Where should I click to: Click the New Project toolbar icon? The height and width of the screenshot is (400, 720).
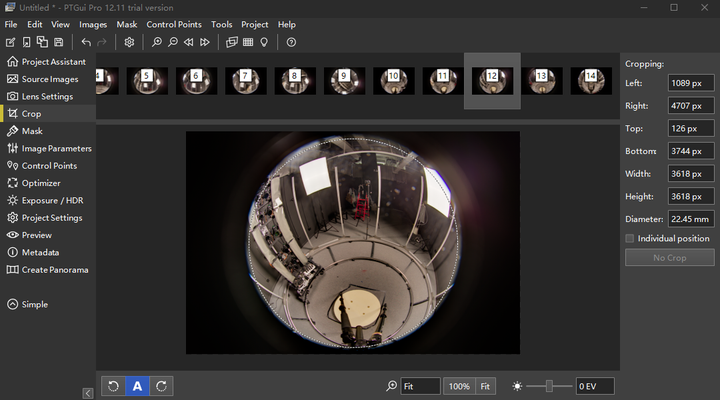click(11, 42)
